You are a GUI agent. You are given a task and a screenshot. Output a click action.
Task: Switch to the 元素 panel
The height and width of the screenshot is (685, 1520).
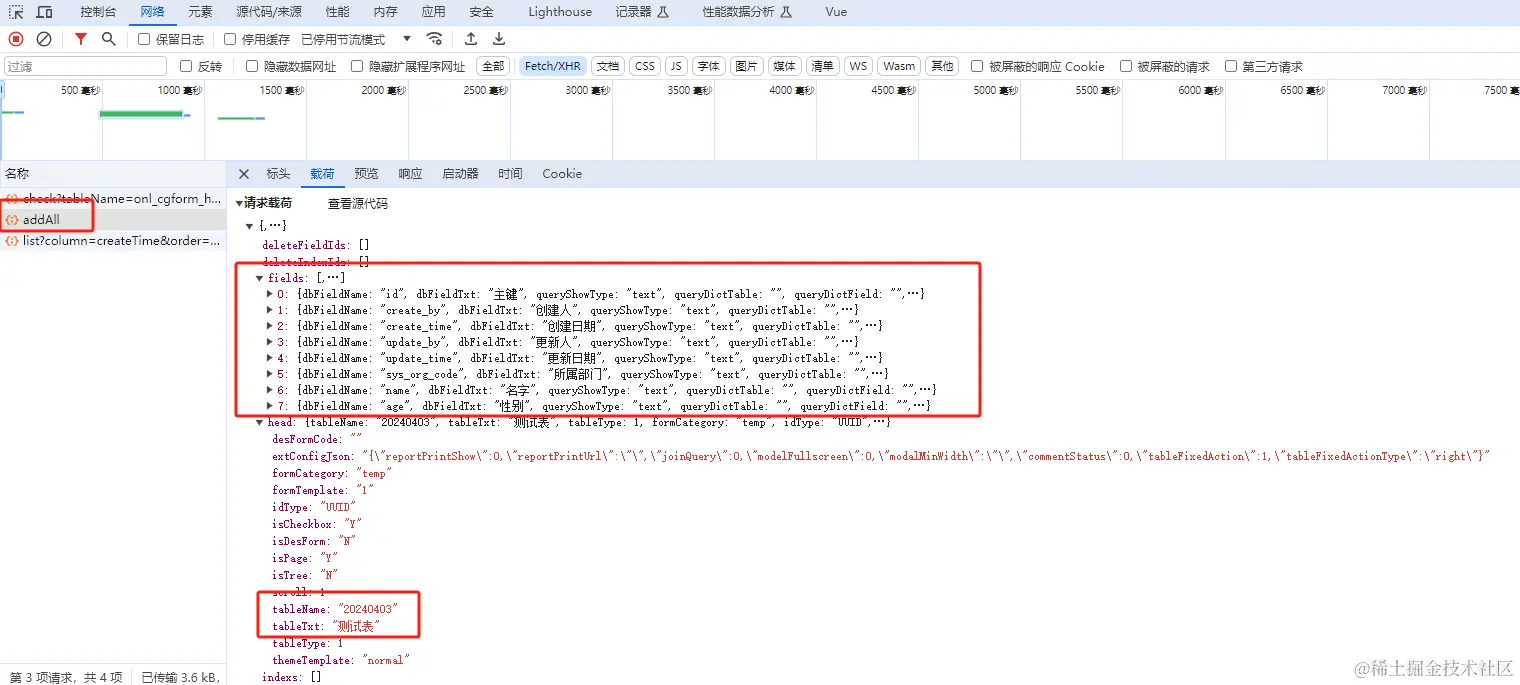click(x=200, y=12)
